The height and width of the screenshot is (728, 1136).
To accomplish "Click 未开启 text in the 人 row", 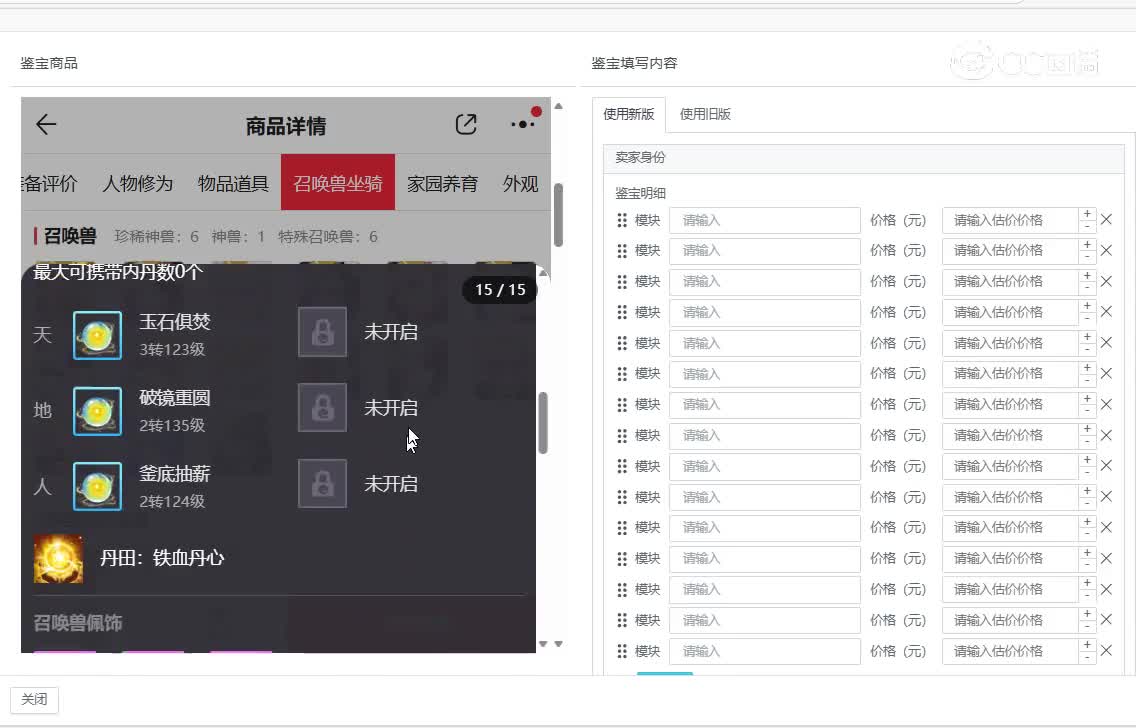I will point(391,483).
